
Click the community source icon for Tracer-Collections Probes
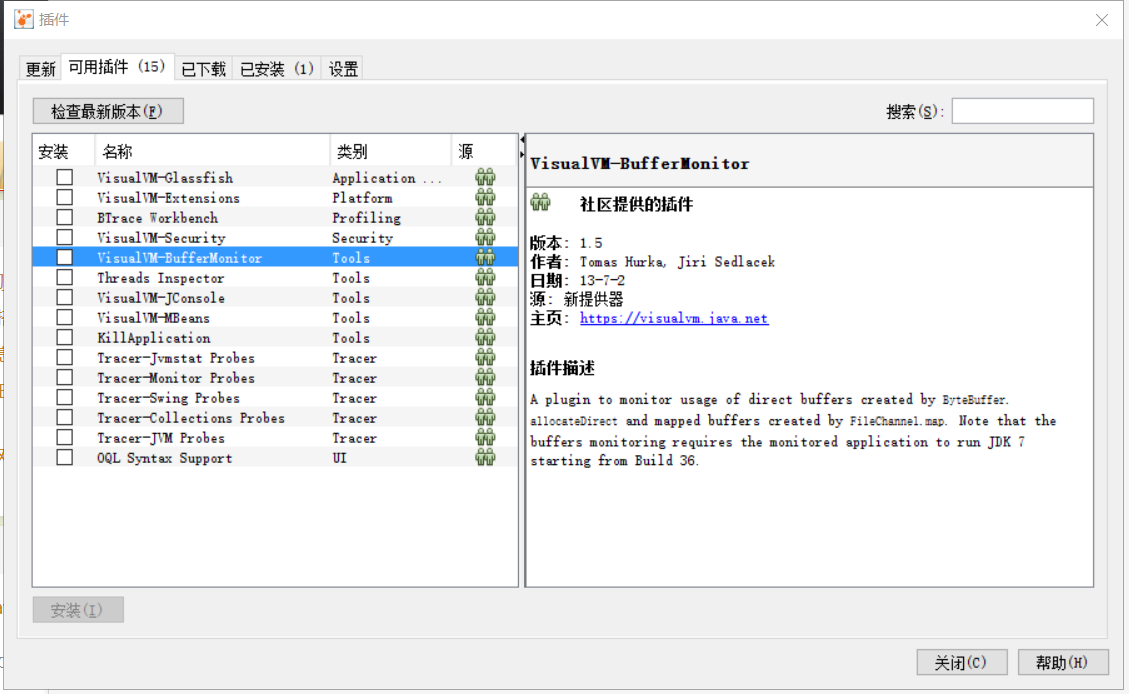485,418
